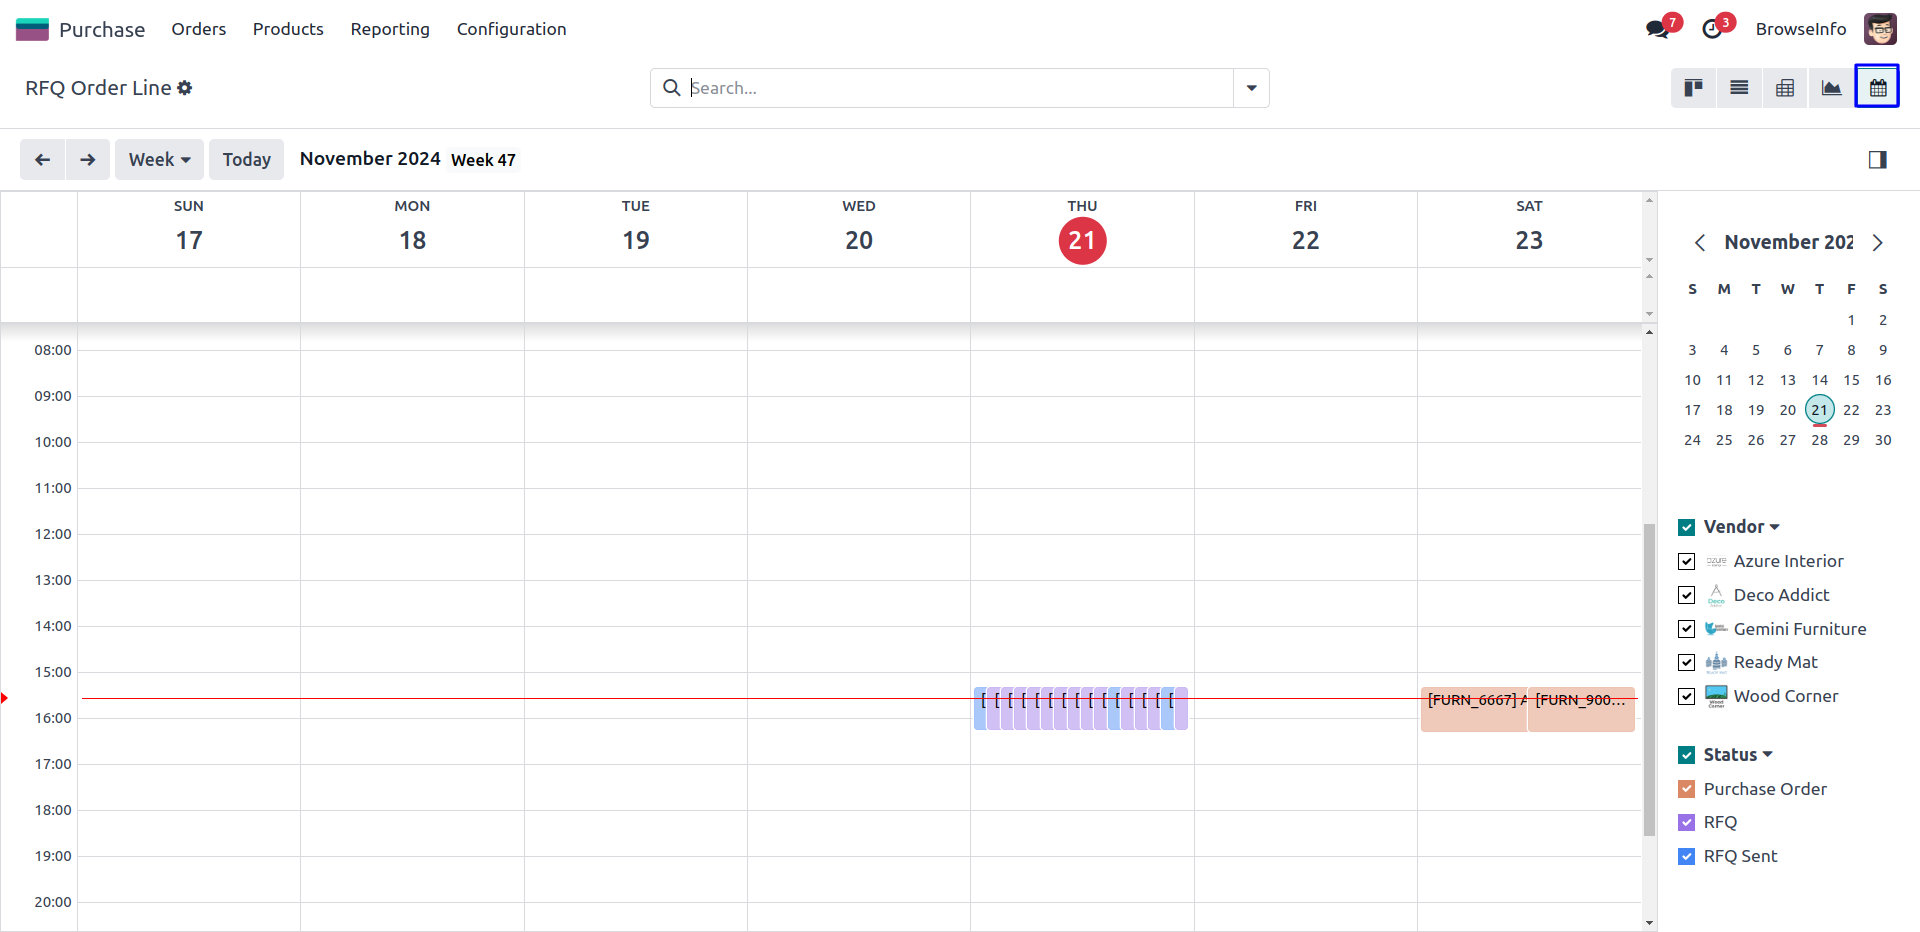The height and width of the screenshot is (932, 1920).
Task: Uncheck the Azure Interior vendor filter
Action: coord(1687,562)
